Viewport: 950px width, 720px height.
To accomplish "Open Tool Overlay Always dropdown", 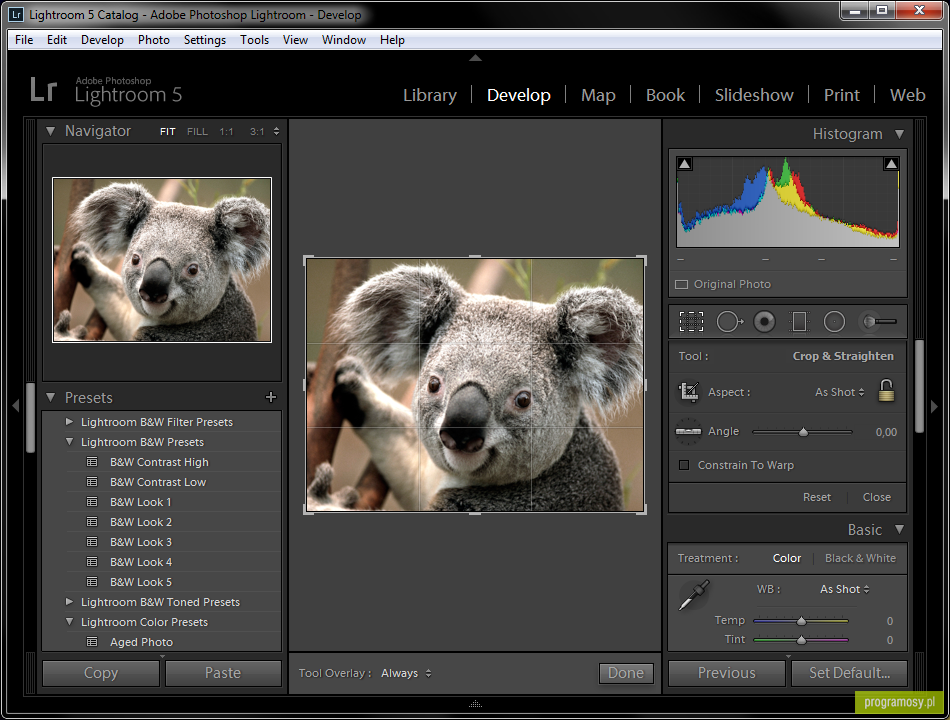I will (406, 673).
